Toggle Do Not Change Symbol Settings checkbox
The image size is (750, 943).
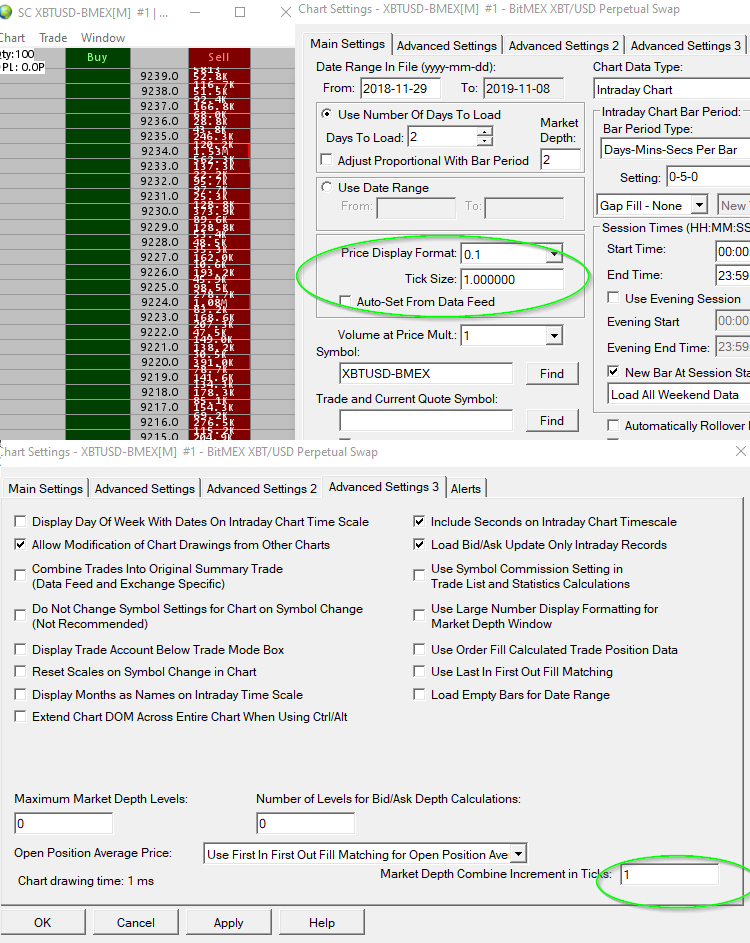coord(20,615)
